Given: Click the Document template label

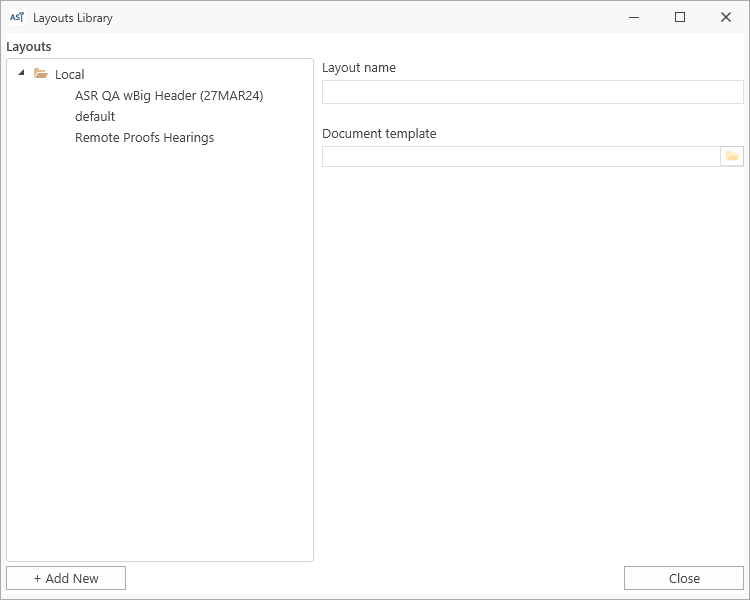Looking at the screenshot, I should 379,133.
